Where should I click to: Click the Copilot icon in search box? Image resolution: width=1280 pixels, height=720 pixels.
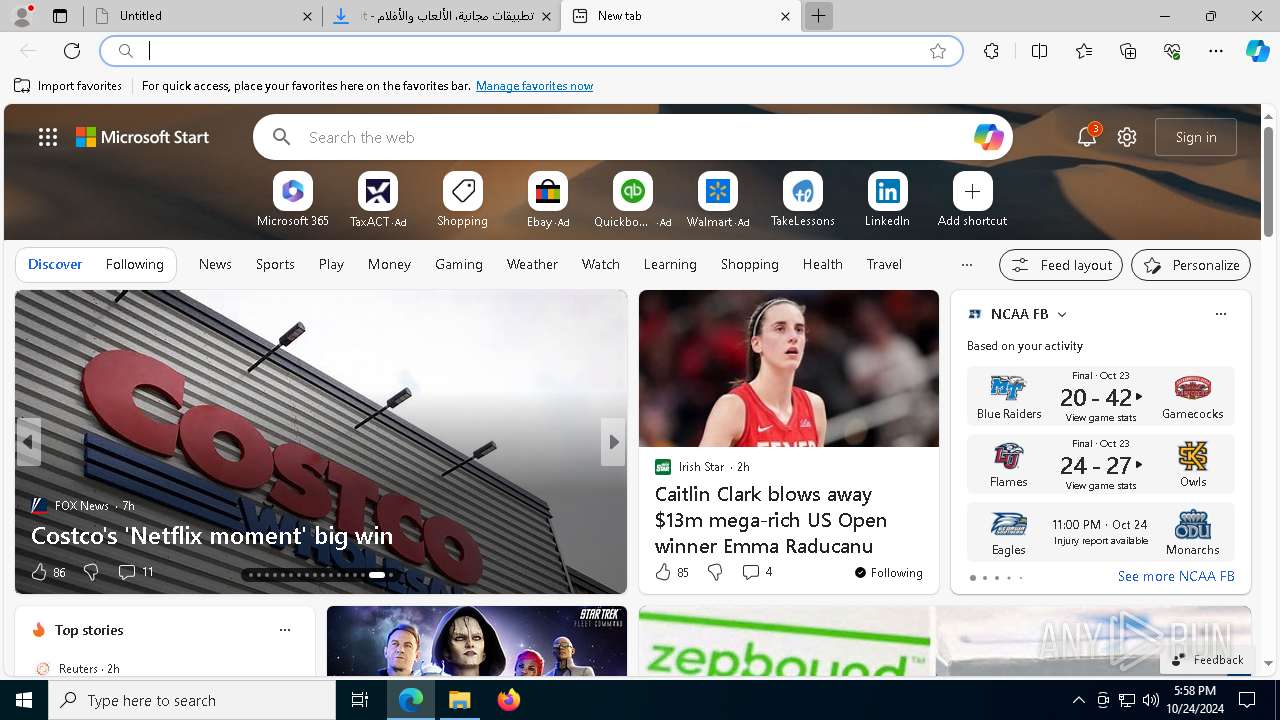pos(988,137)
